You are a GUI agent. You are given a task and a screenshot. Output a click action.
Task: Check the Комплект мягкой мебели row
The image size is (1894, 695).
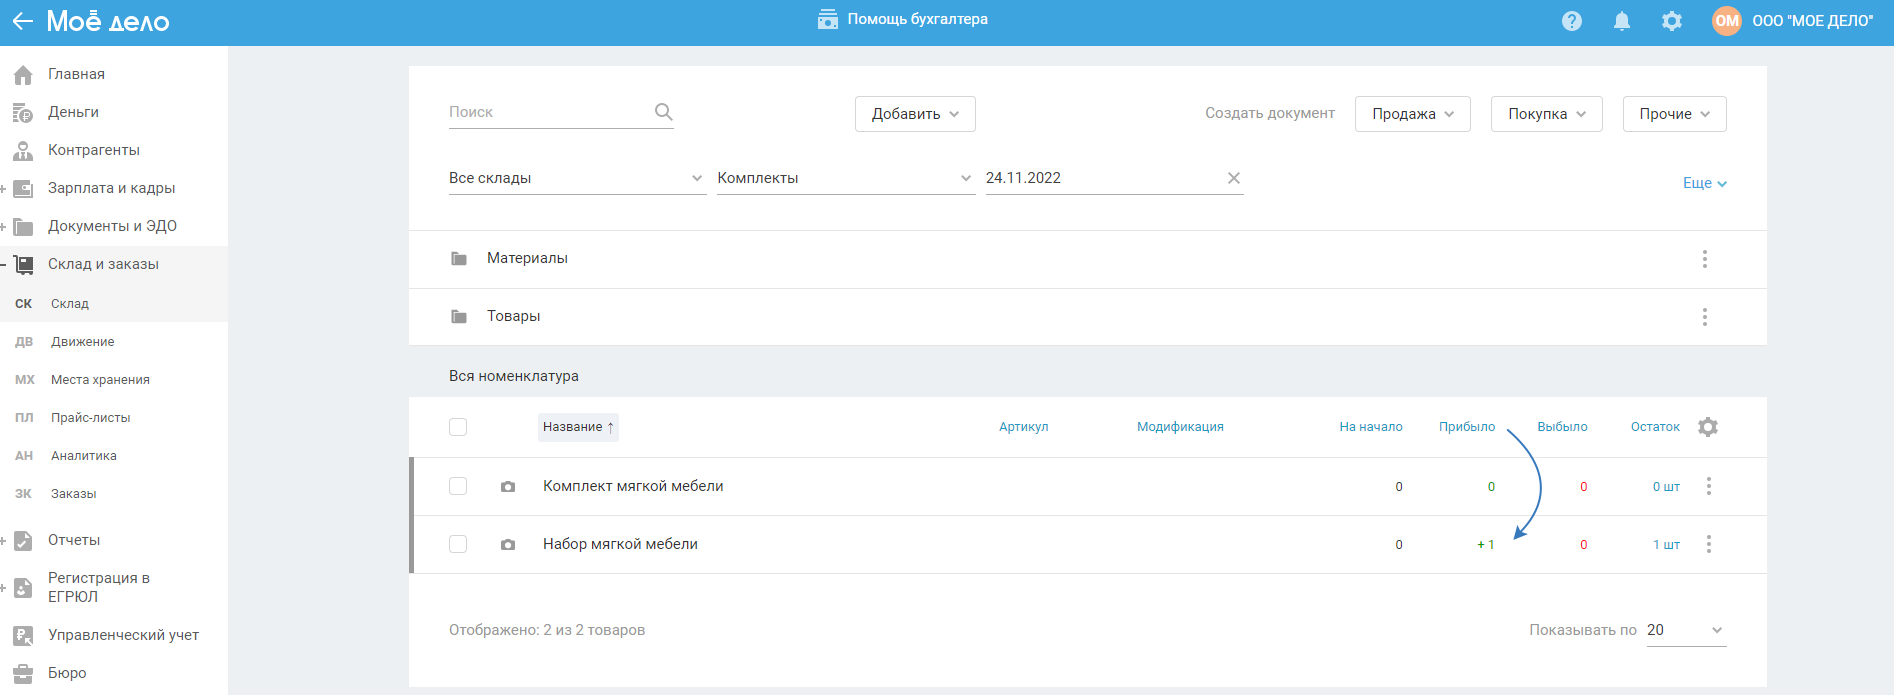coord(458,486)
